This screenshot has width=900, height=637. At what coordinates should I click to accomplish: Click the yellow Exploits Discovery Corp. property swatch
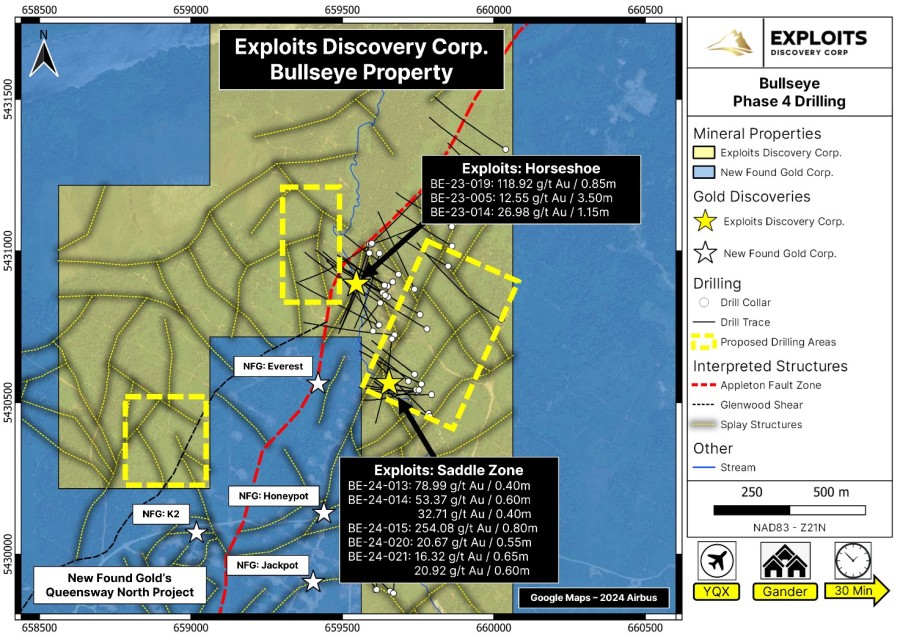coord(704,153)
